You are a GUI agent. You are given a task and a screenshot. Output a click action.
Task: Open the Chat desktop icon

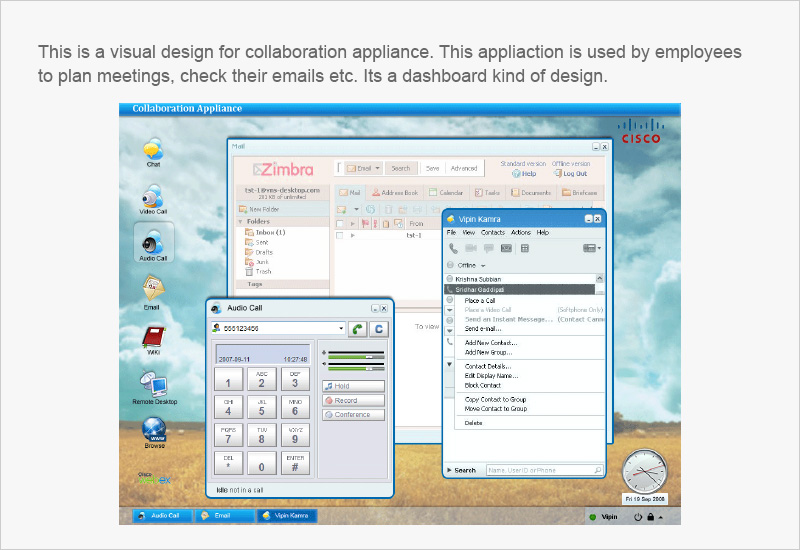tap(153, 150)
